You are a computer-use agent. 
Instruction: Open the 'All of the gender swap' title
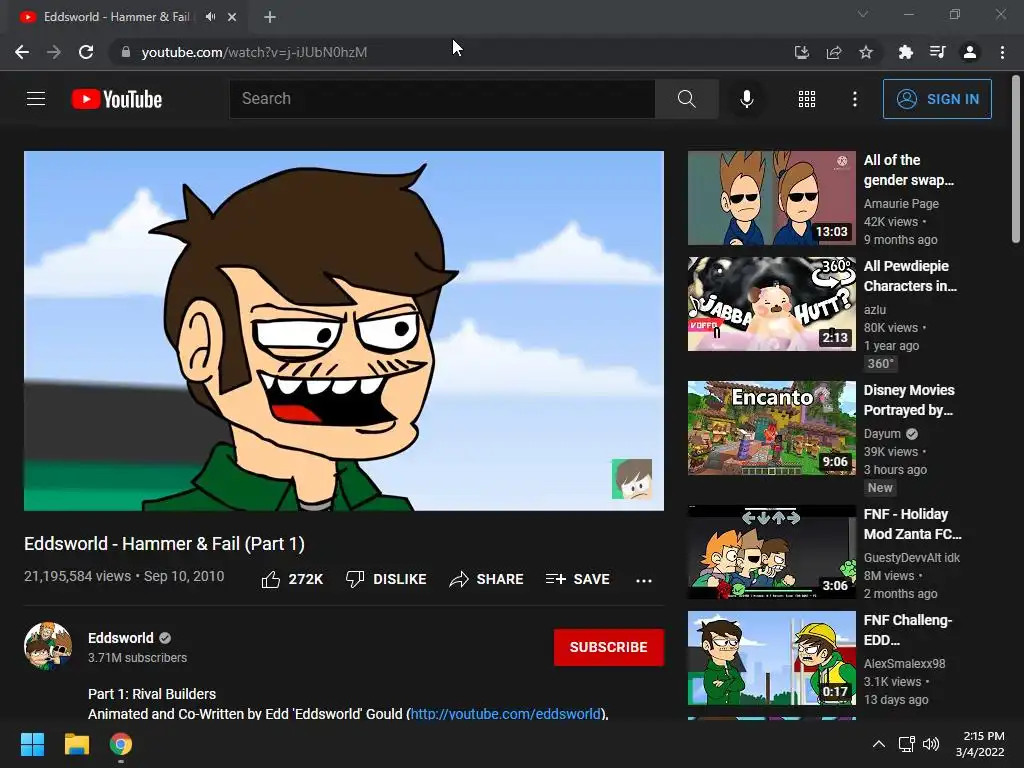click(908, 170)
